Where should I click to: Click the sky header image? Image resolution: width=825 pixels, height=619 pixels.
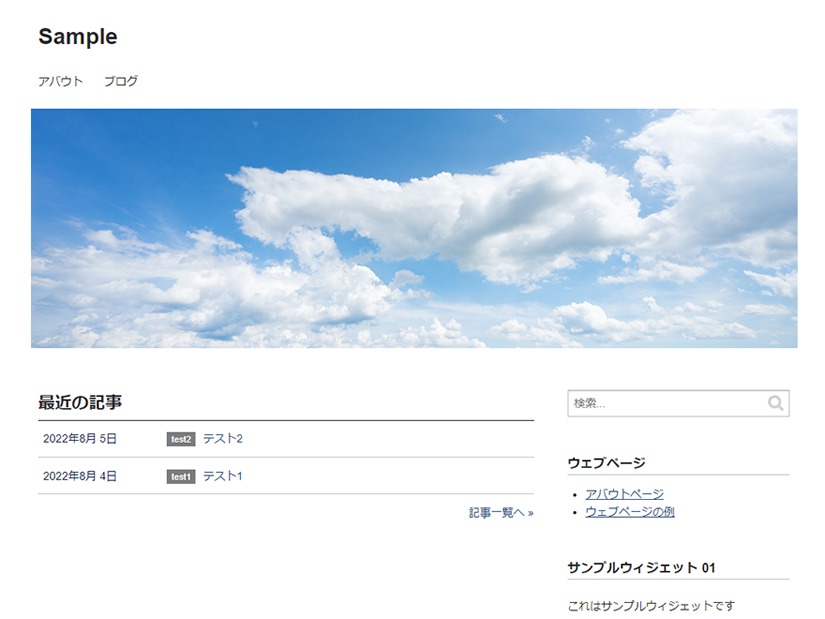[414, 228]
